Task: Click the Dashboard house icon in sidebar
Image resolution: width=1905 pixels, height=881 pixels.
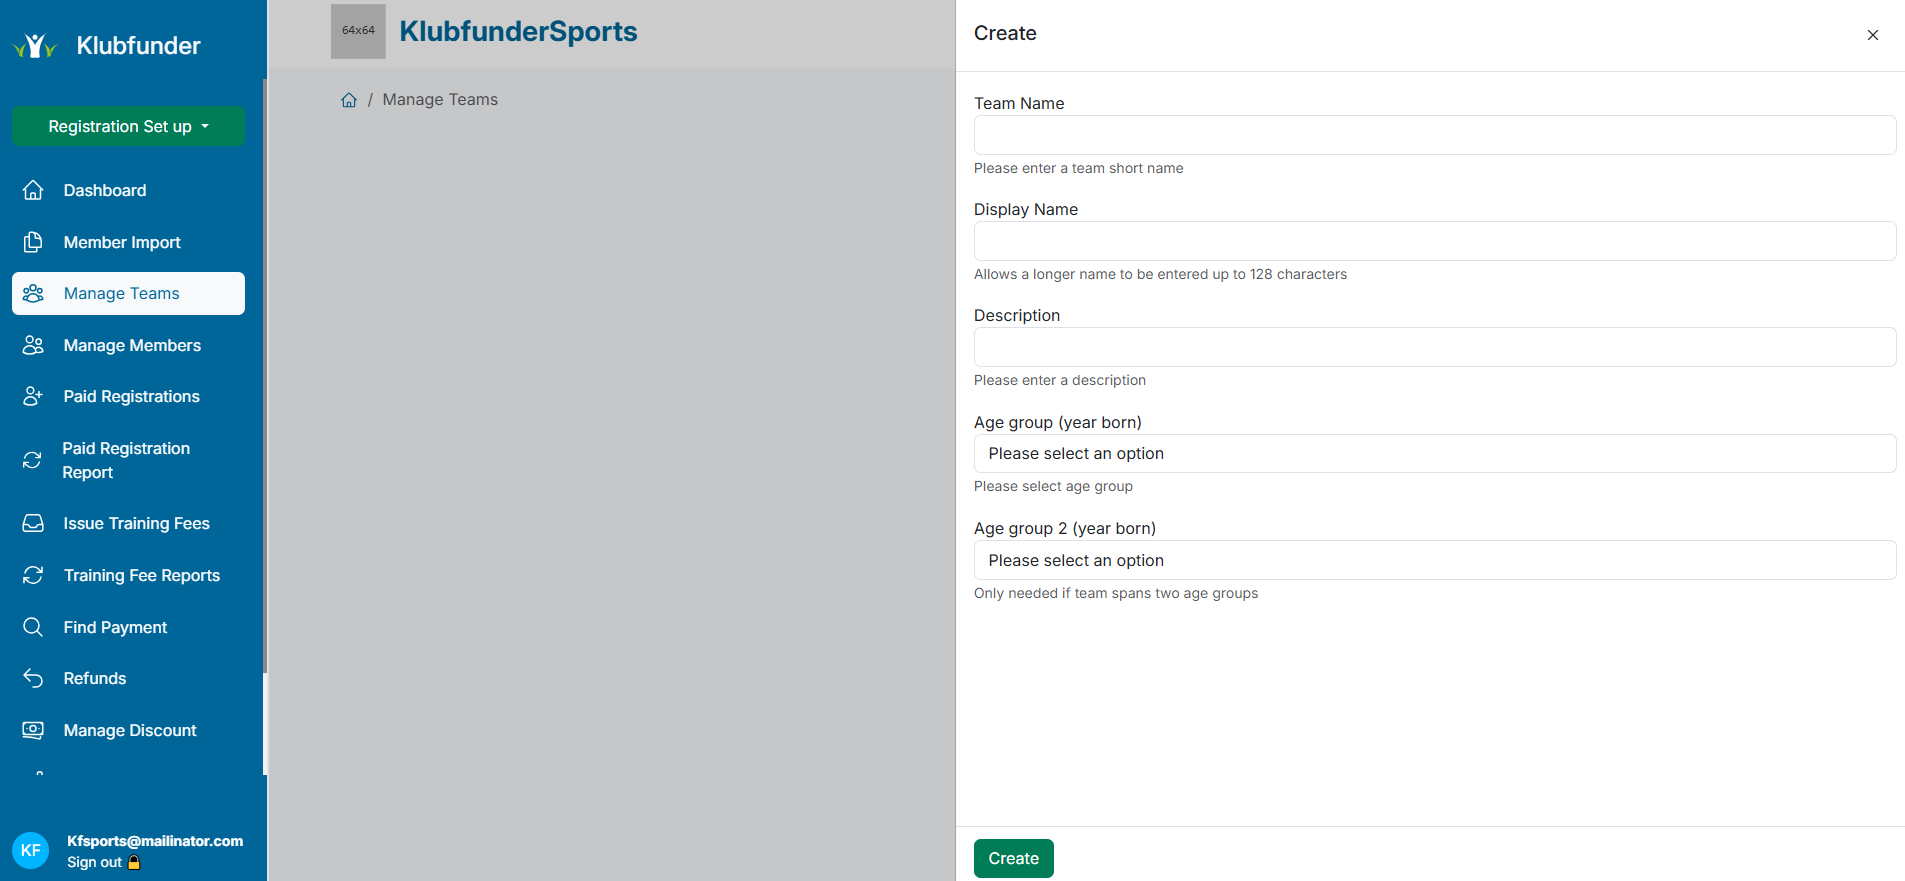Action: pyautogui.click(x=33, y=190)
